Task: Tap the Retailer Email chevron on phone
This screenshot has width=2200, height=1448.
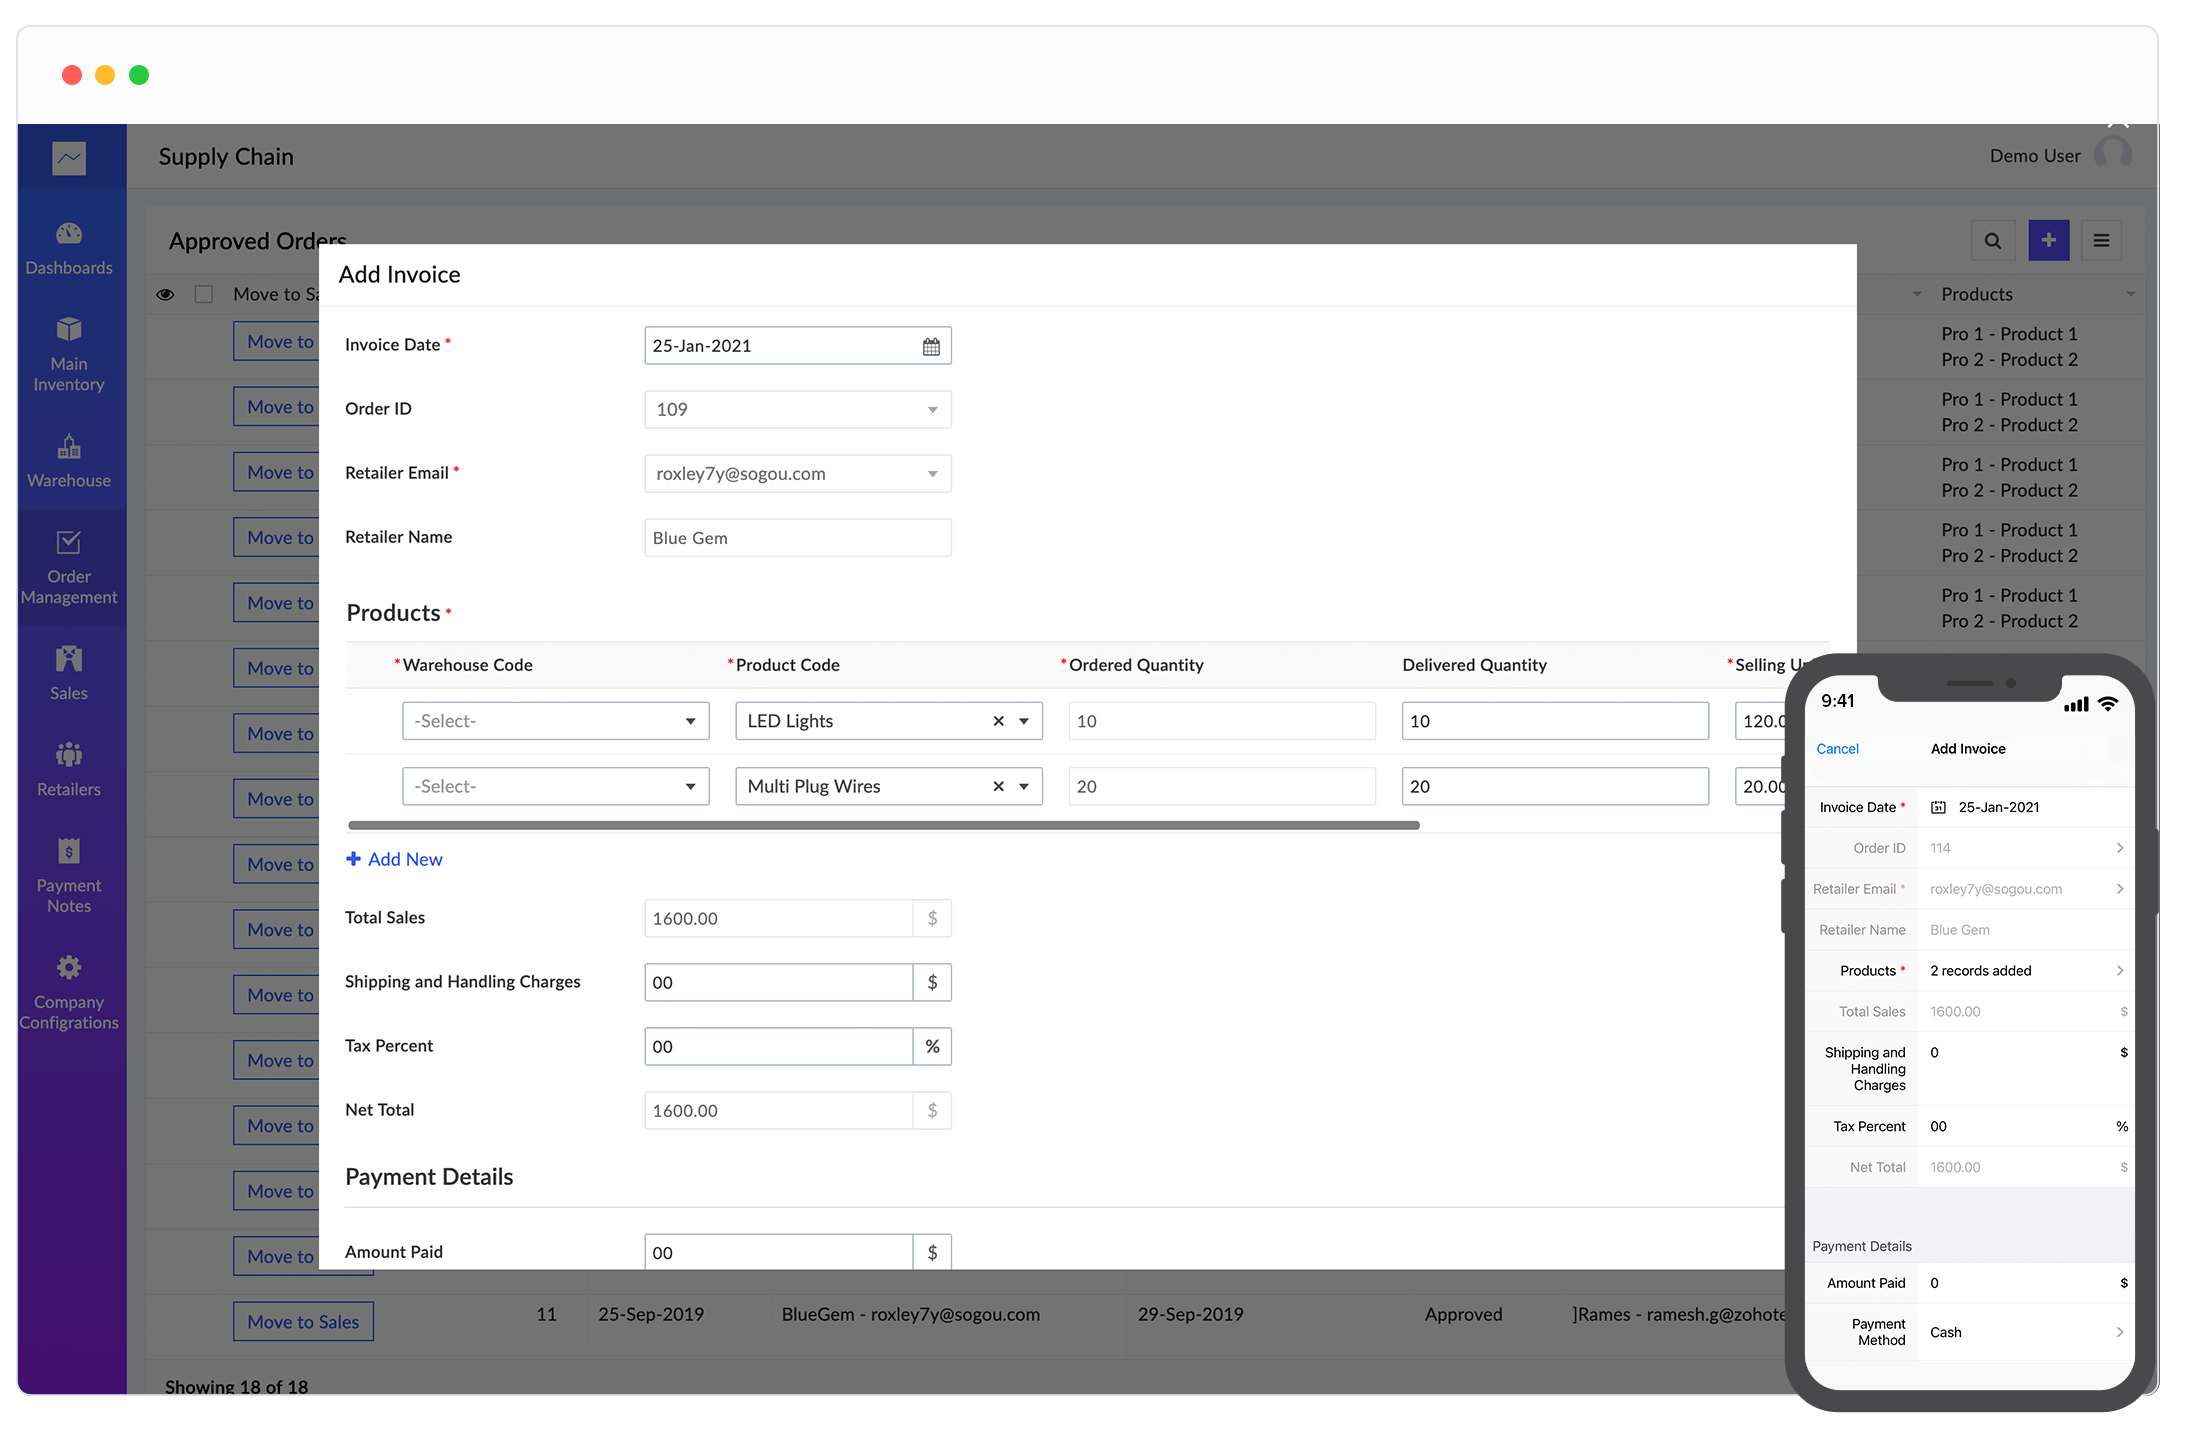Action: click(x=2119, y=889)
